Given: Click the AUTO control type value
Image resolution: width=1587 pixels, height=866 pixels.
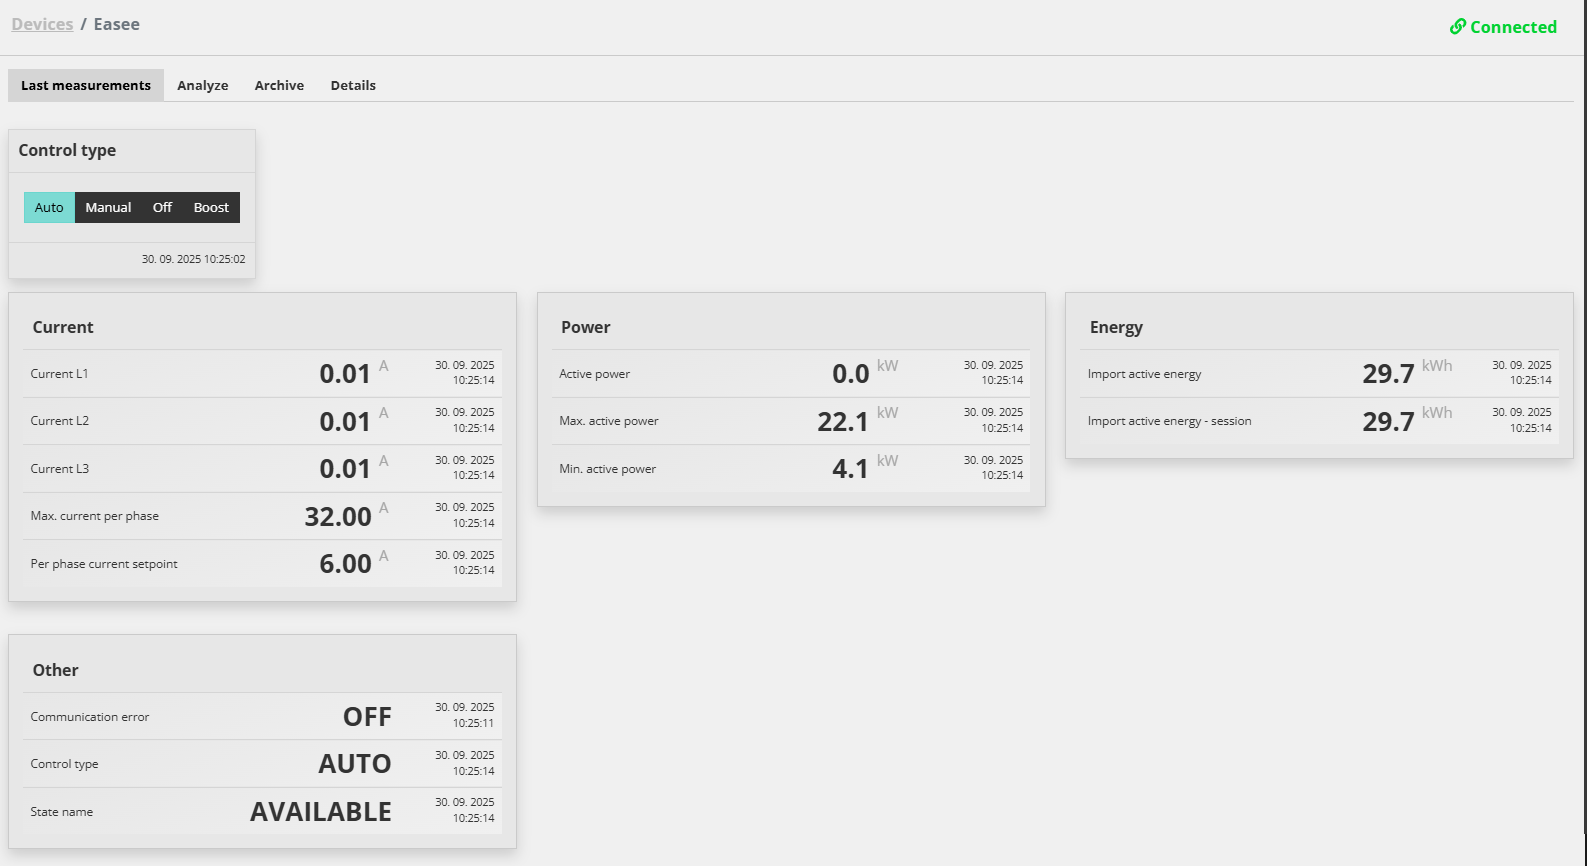Looking at the screenshot, I should pyautogui.click(x=355, y=764).
